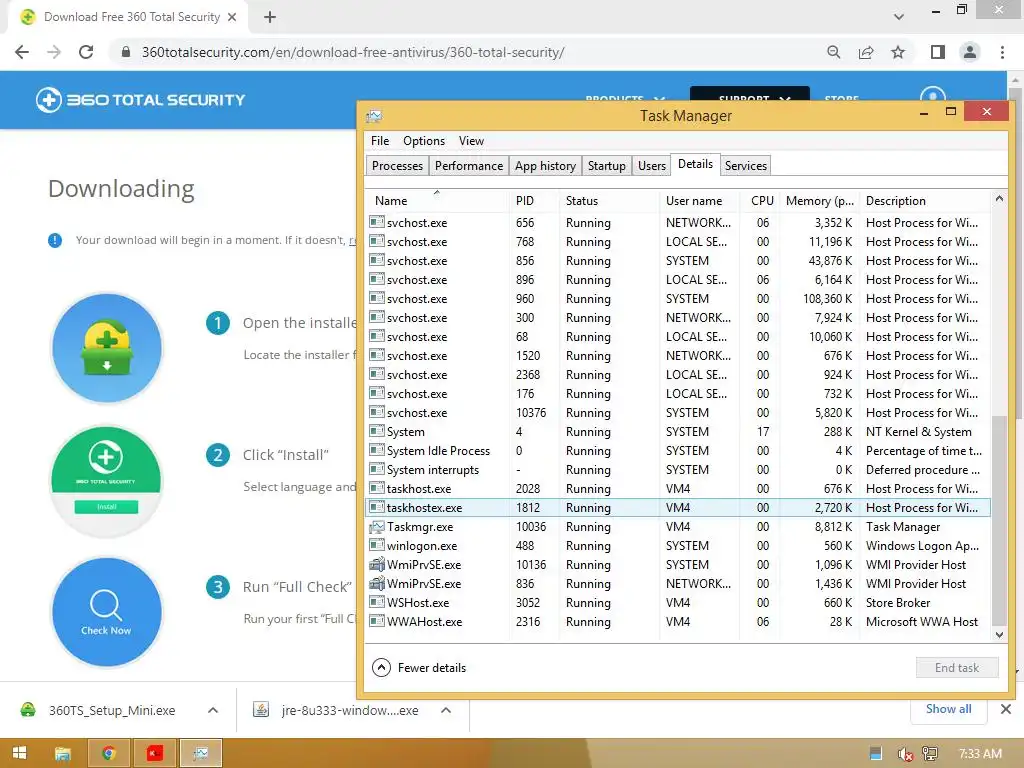Open the 360TS_Setup_Mini.exe download options arrow
This screenshot has width=1024, height=768.
(x=213, y=710)
